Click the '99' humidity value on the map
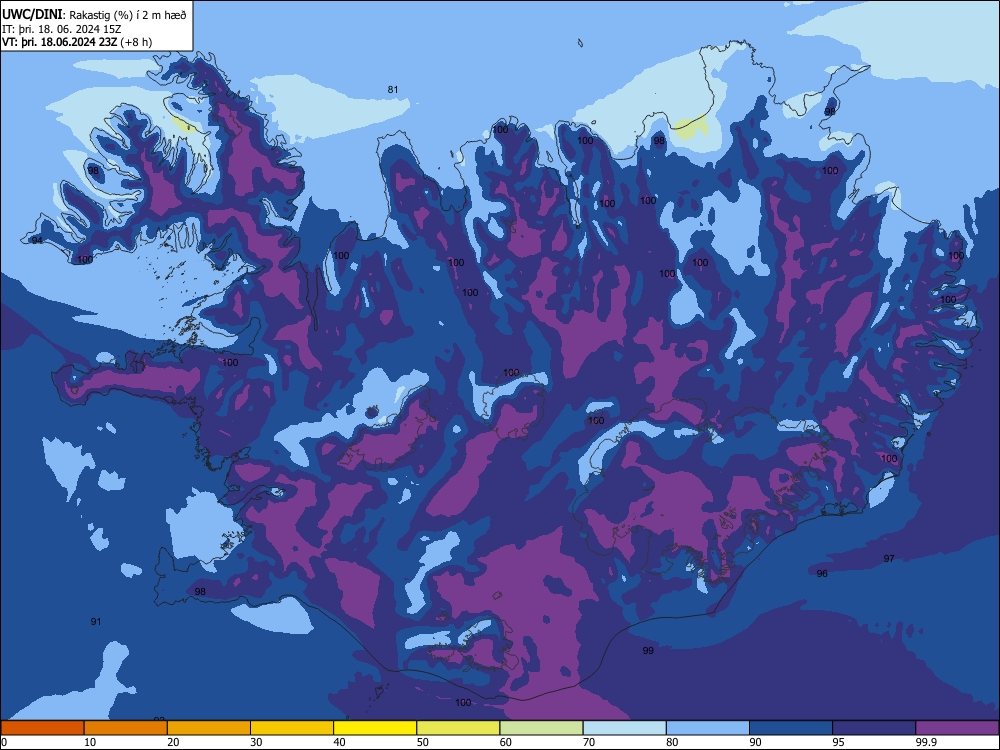Viewport: 1000px width, 750px height. click(648, 651)
